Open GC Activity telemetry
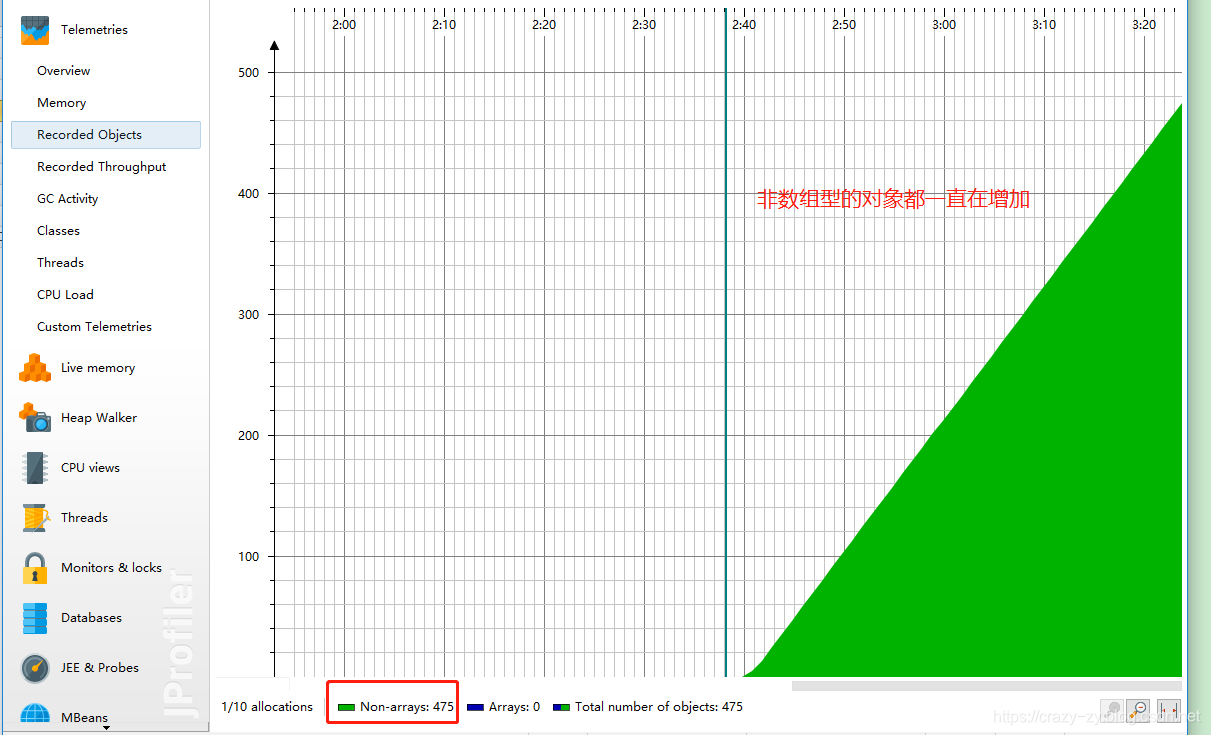 (x=68, y=199)
